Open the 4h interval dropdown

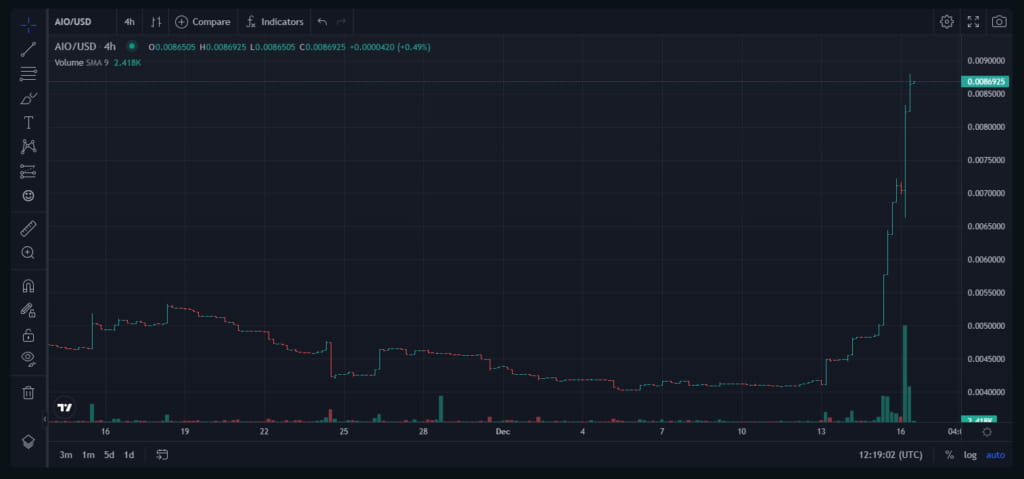click(x=129, y=22)
